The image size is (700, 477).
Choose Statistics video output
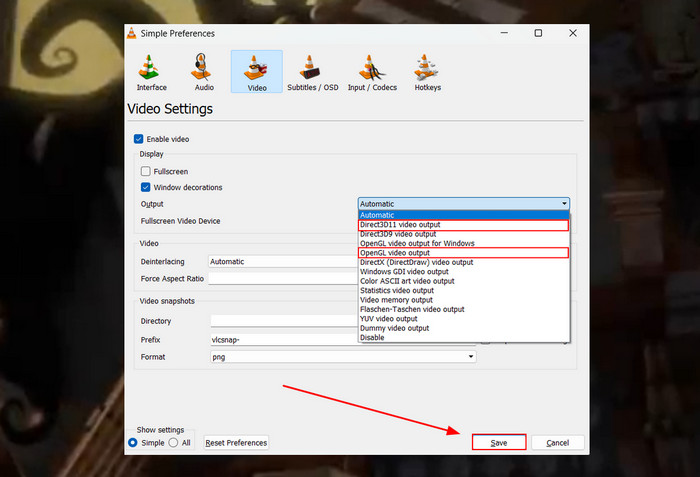click(463, 290)
